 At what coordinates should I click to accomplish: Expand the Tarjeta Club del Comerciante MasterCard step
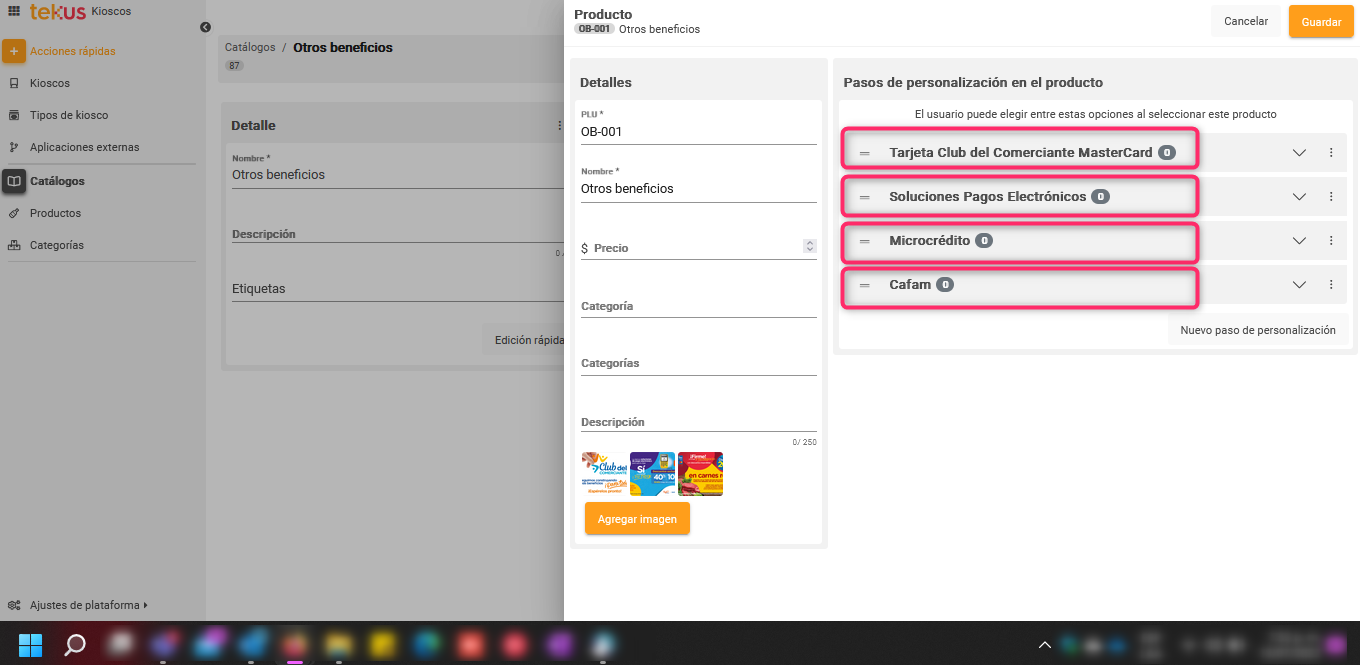click(x=1299, y=153)
